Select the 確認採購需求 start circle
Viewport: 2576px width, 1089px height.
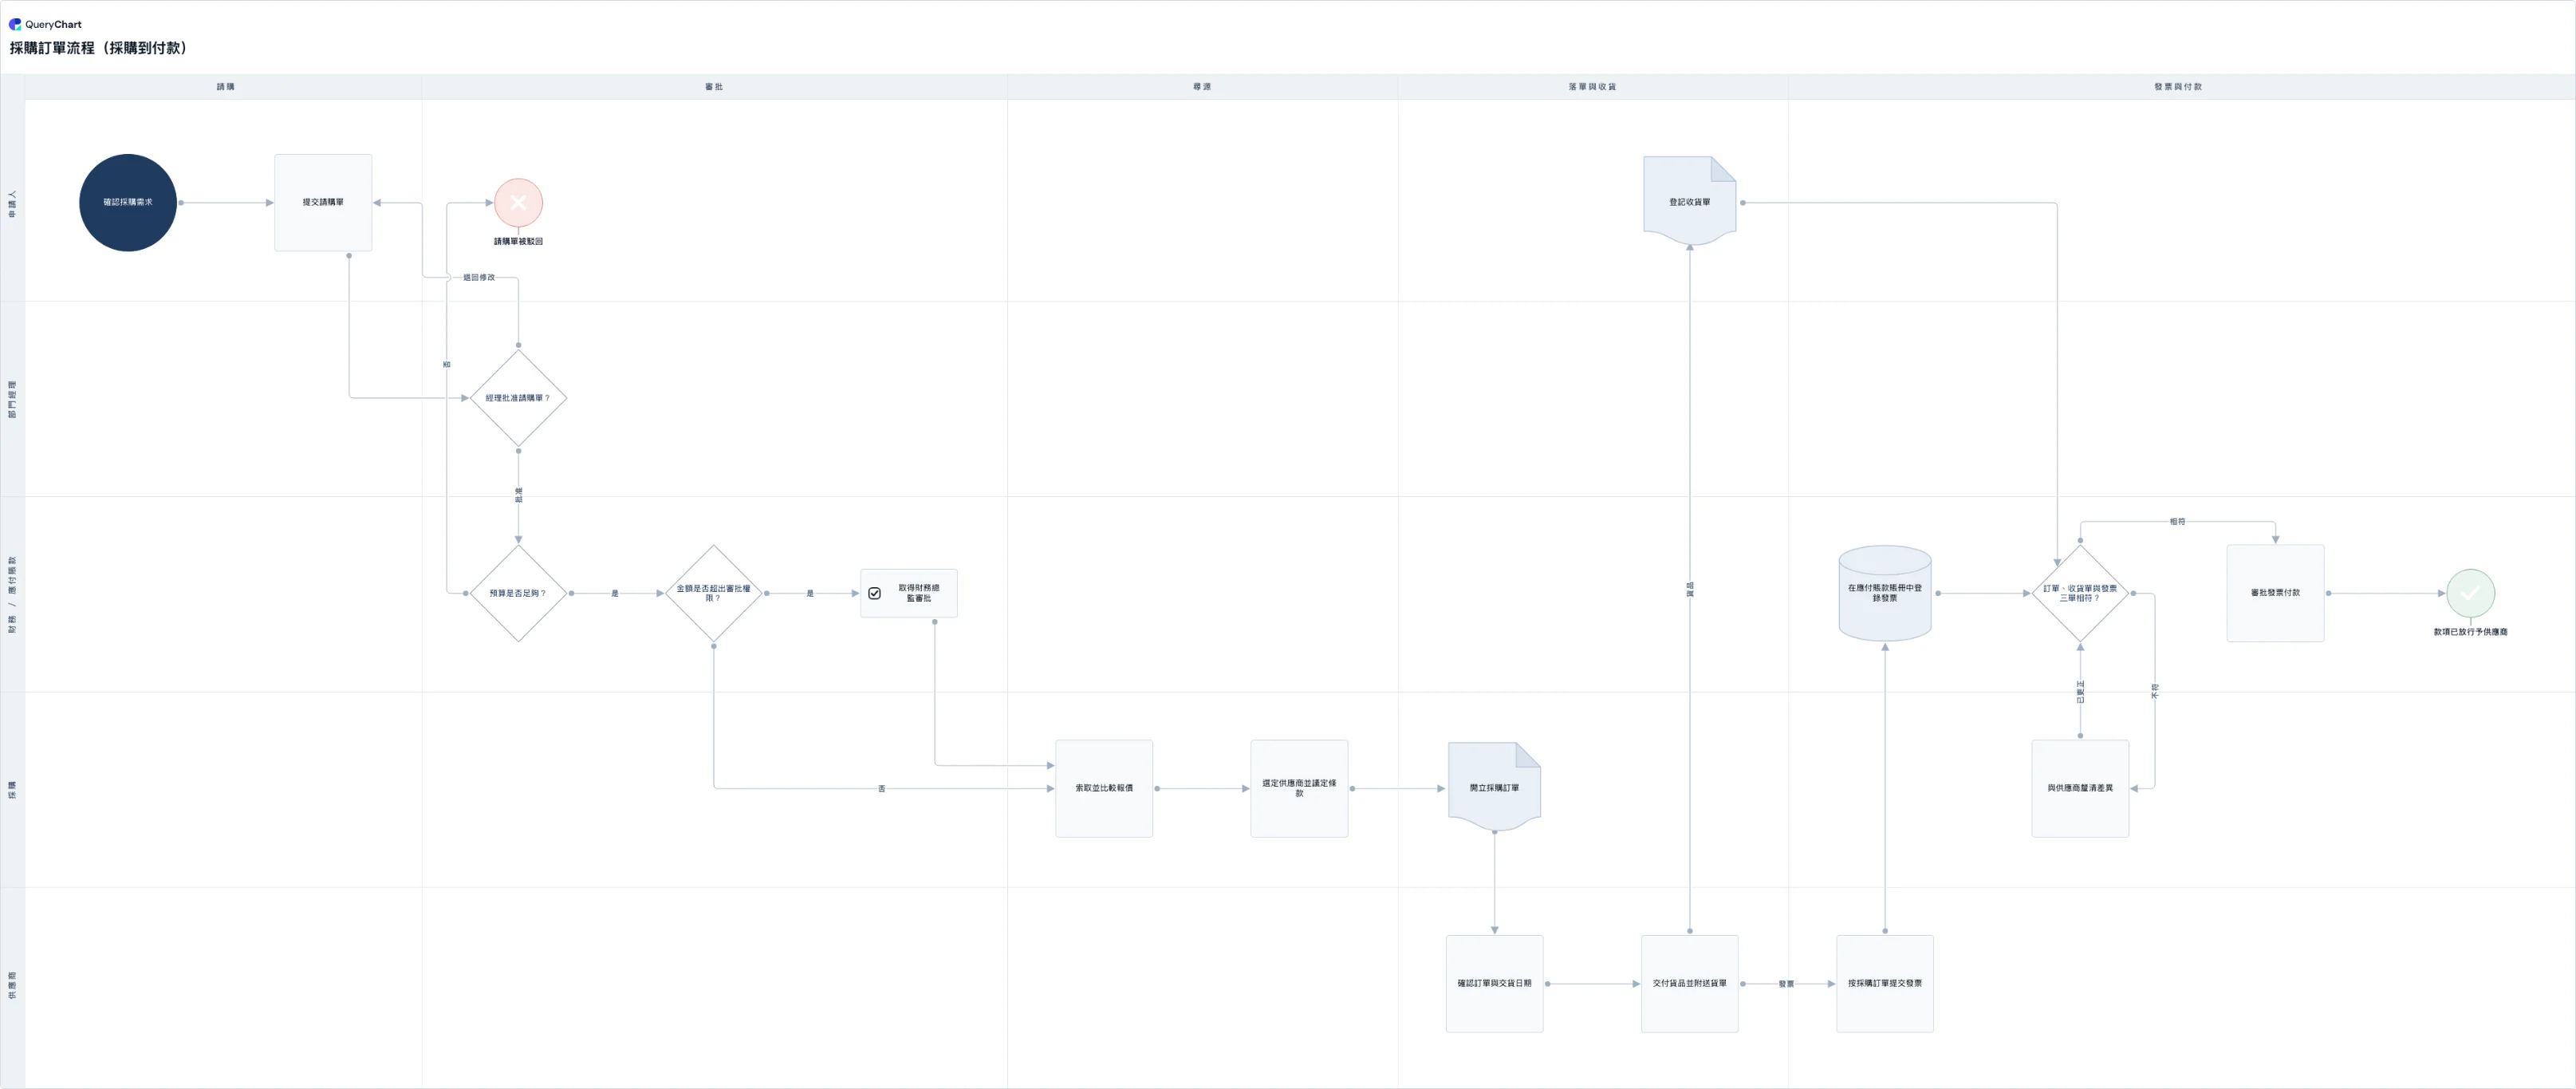pyautogui.click(x=128, y=202)
